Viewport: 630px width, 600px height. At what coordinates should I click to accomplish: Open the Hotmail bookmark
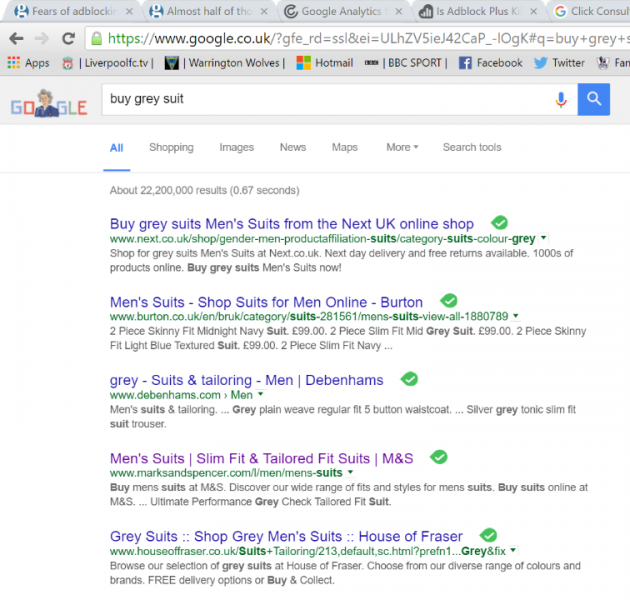(325, 63)
